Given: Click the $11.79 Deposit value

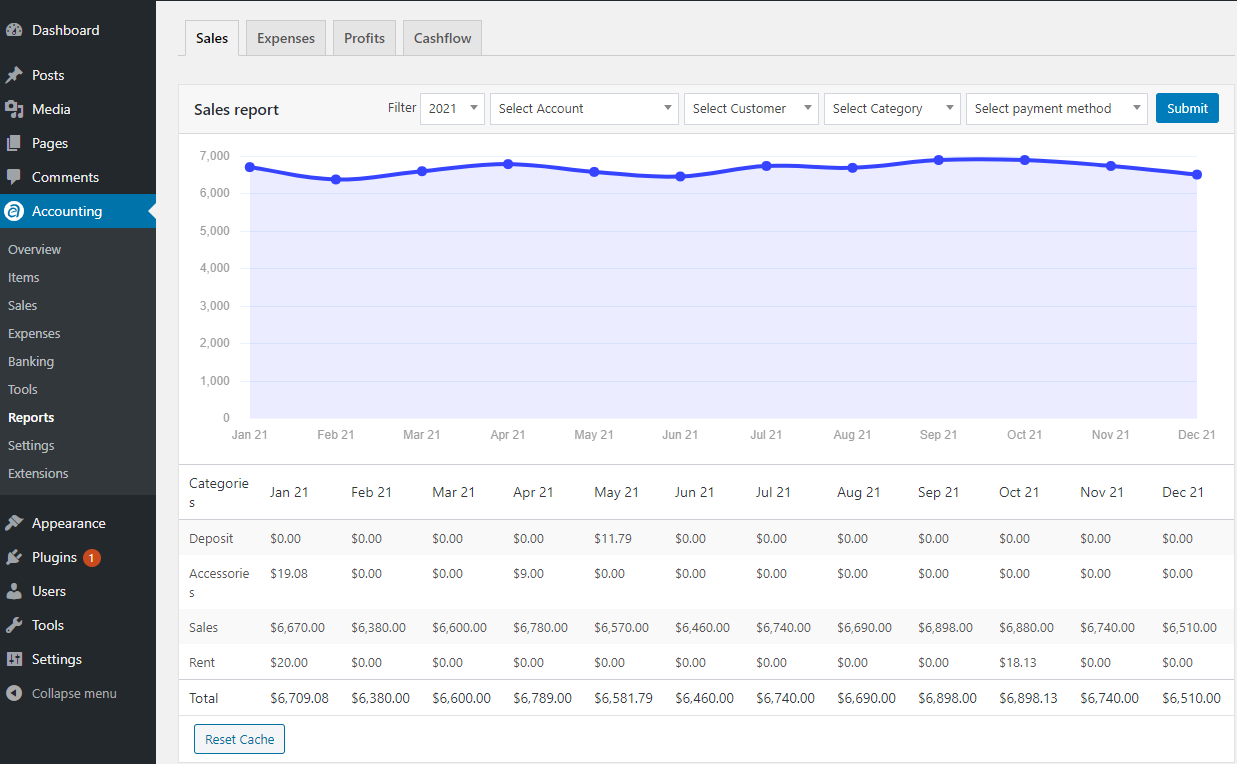Looking at the screenshot, I should (613, 538).
